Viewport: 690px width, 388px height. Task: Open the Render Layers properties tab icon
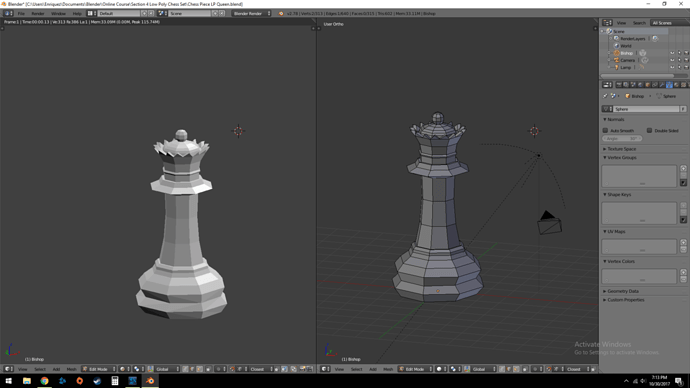click(x=626, y=85)
